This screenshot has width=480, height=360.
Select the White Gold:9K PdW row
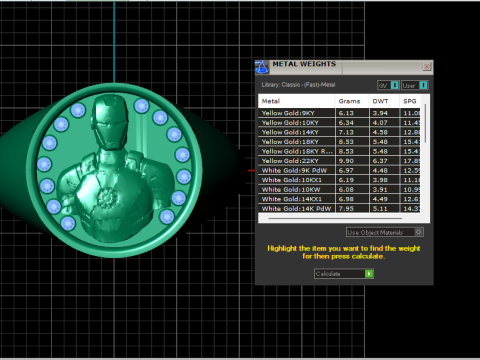click(339, 171)
